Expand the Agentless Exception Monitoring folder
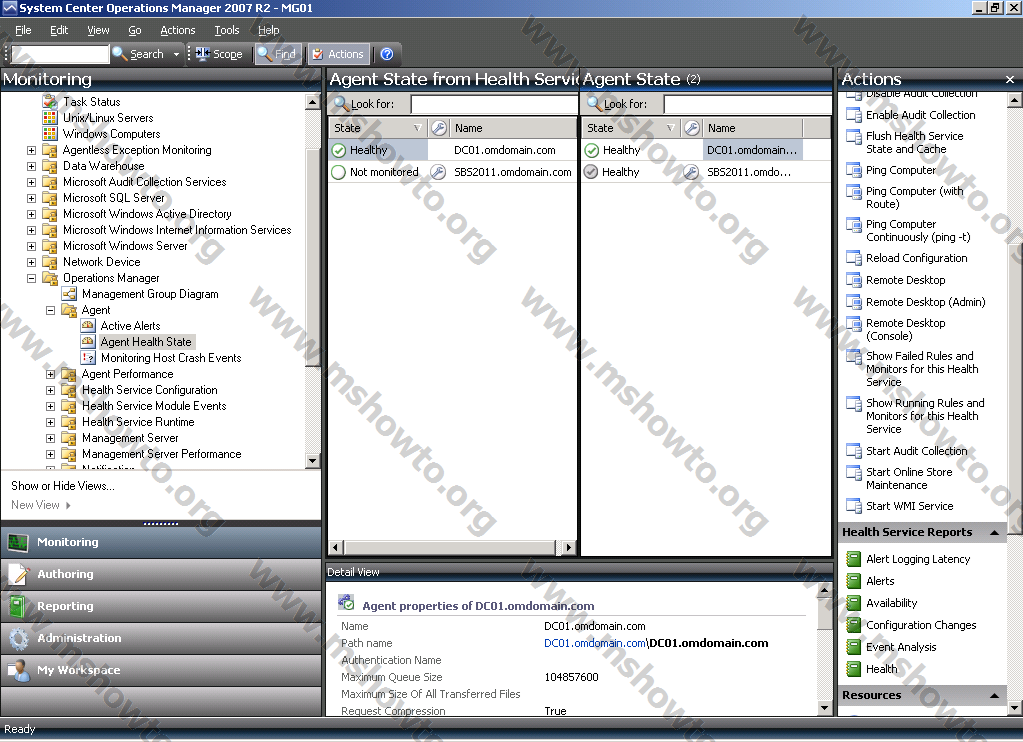1023x742 pixels. (31, 150)
